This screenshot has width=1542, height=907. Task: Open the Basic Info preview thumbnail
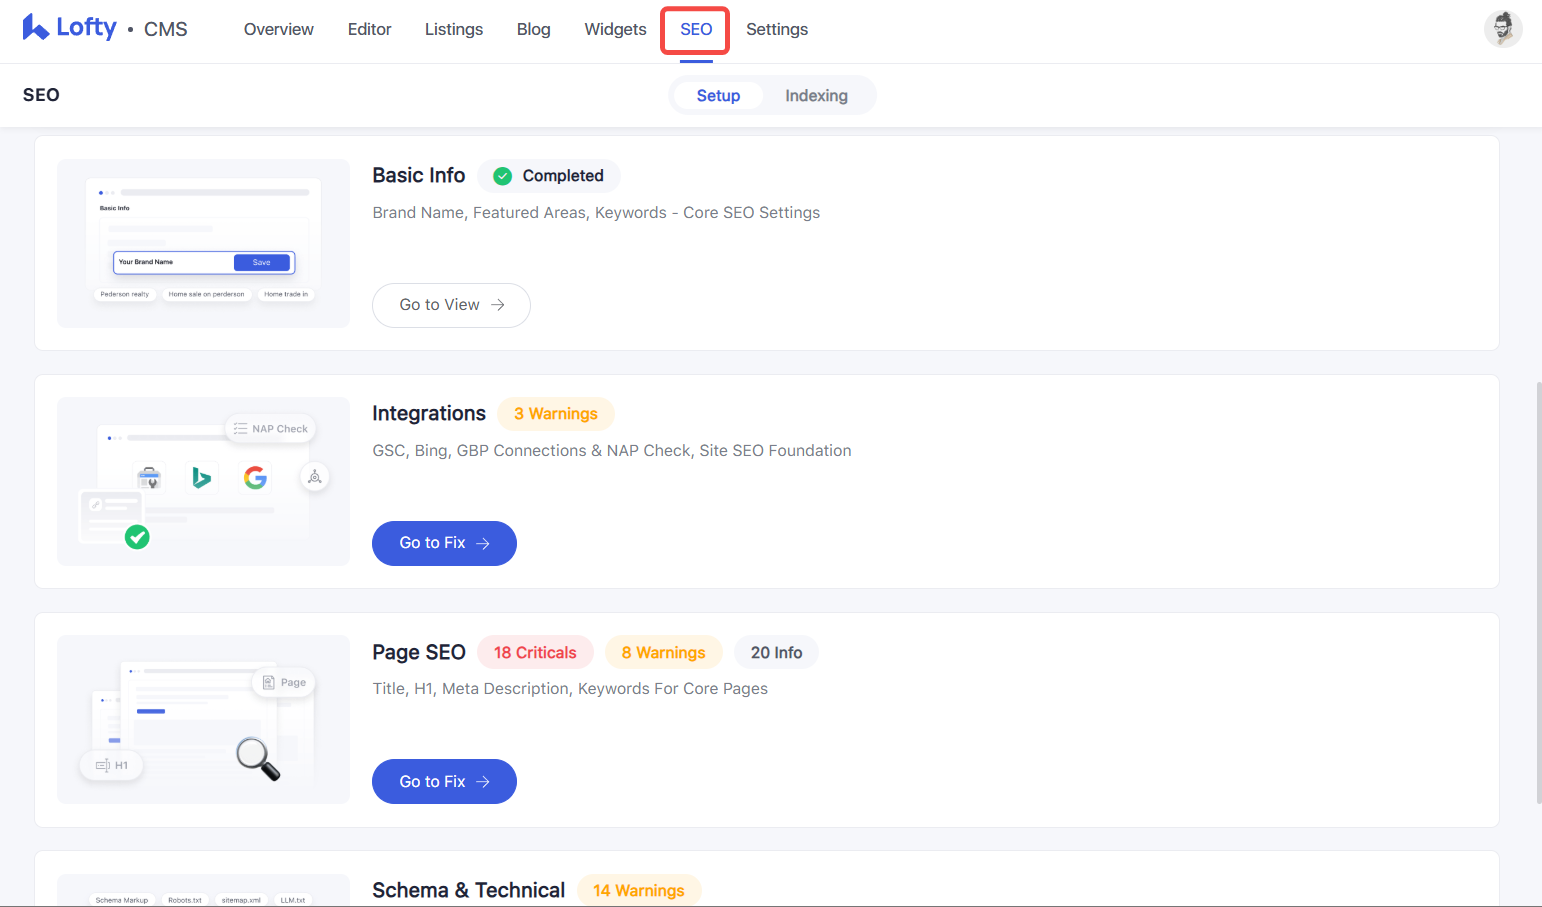click(x=204, y=243)
